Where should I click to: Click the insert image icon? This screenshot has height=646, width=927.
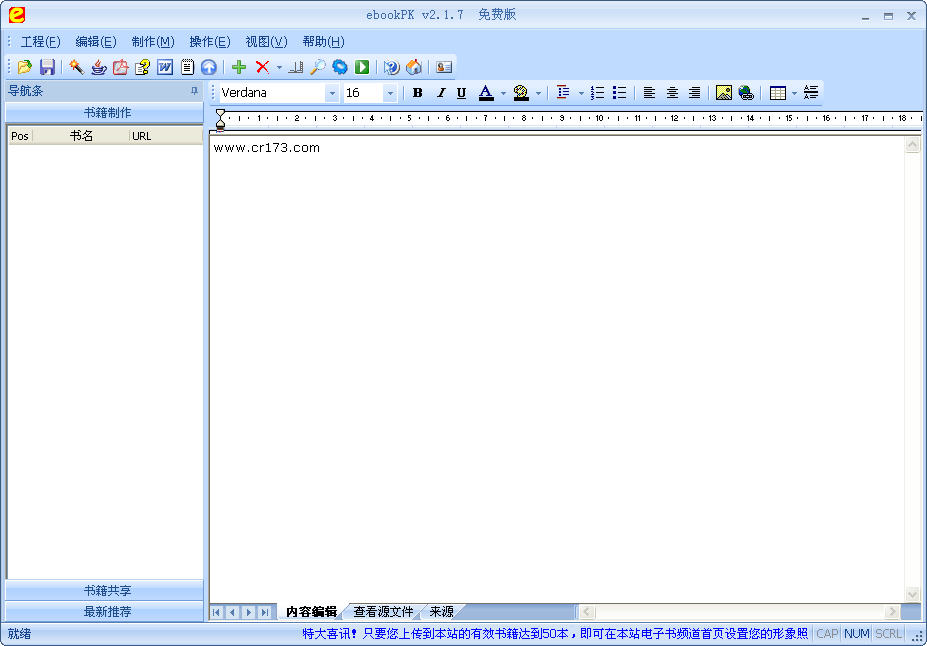coord(724,93)
